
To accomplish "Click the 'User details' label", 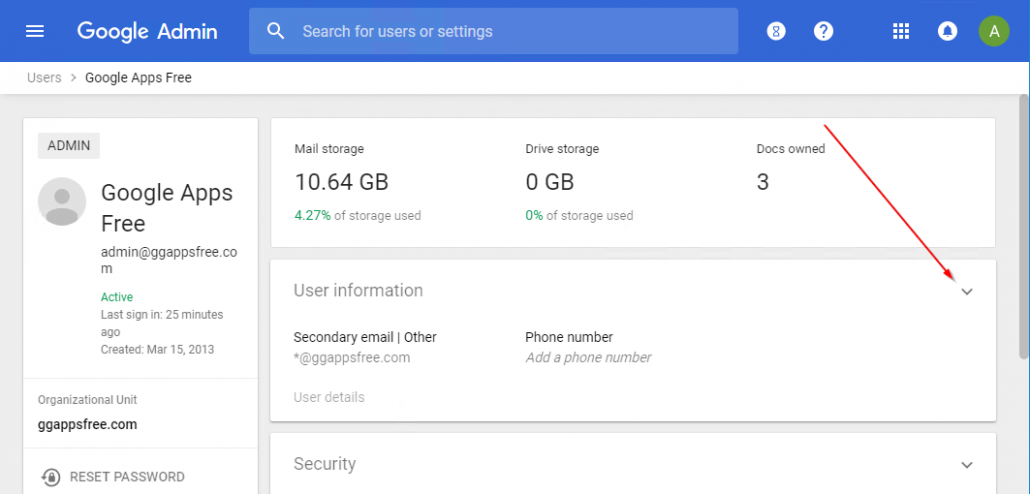I will tap(329, 397).
